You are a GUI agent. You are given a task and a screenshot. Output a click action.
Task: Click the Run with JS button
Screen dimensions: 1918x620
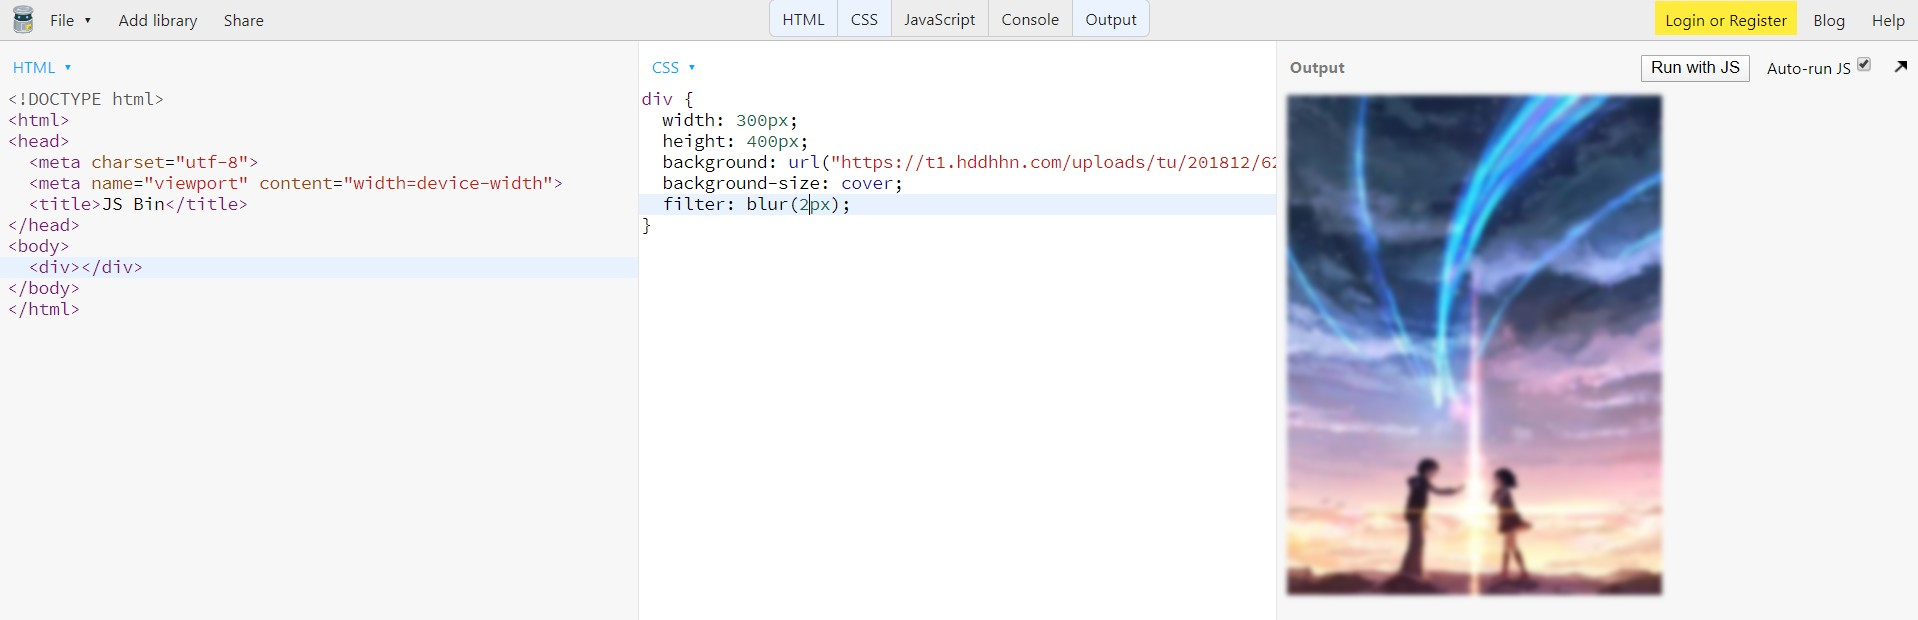tap(1695, 68)
